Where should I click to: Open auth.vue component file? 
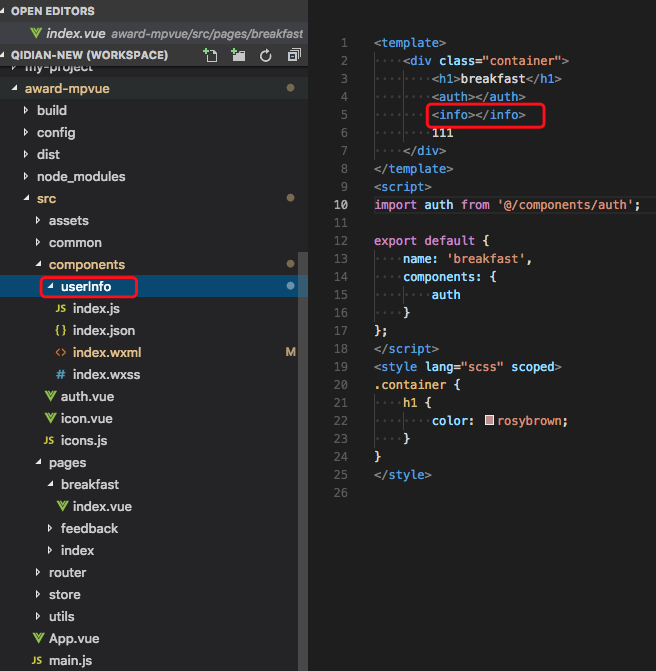tap(87, 397)
